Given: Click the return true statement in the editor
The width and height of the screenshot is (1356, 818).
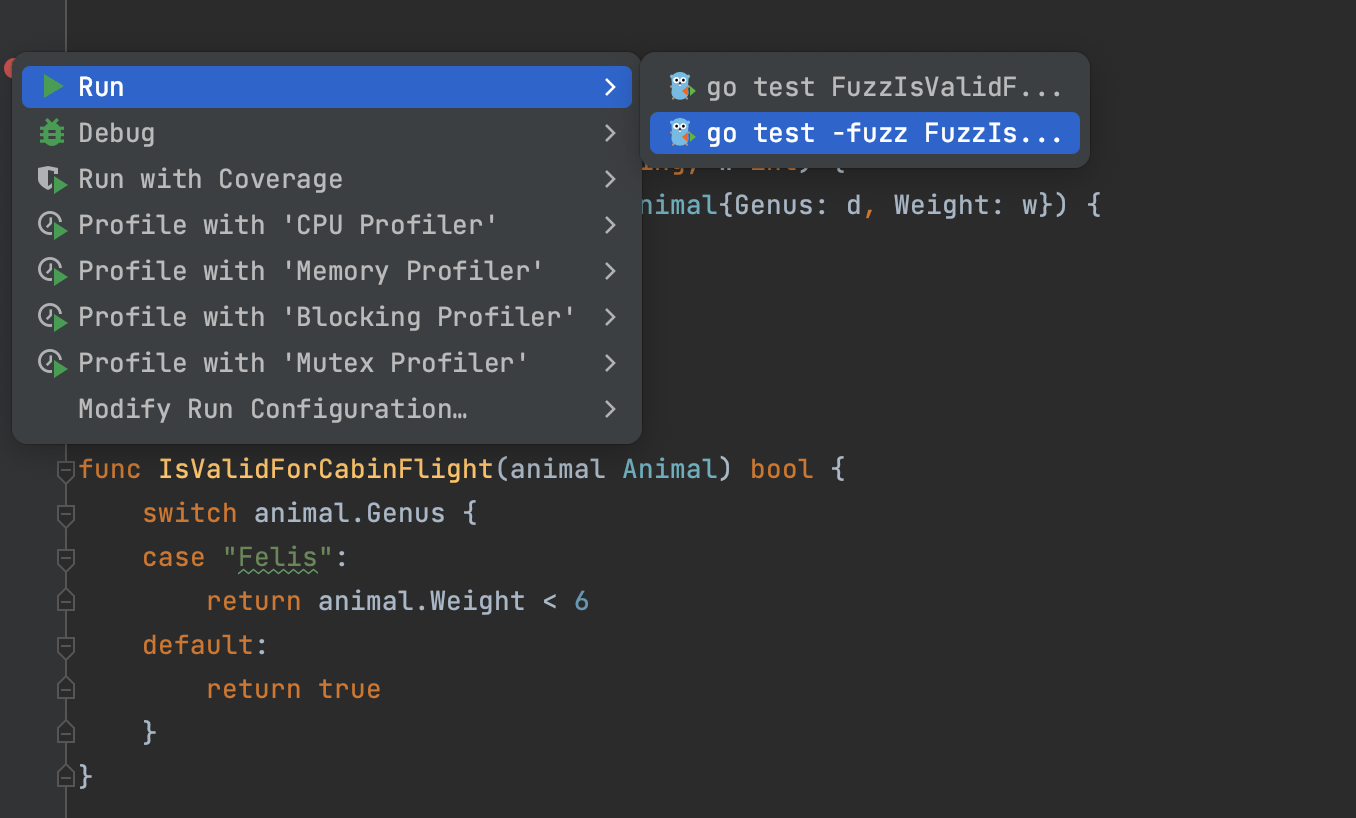Looking at the screenshot, I should [x=293, y=688].
